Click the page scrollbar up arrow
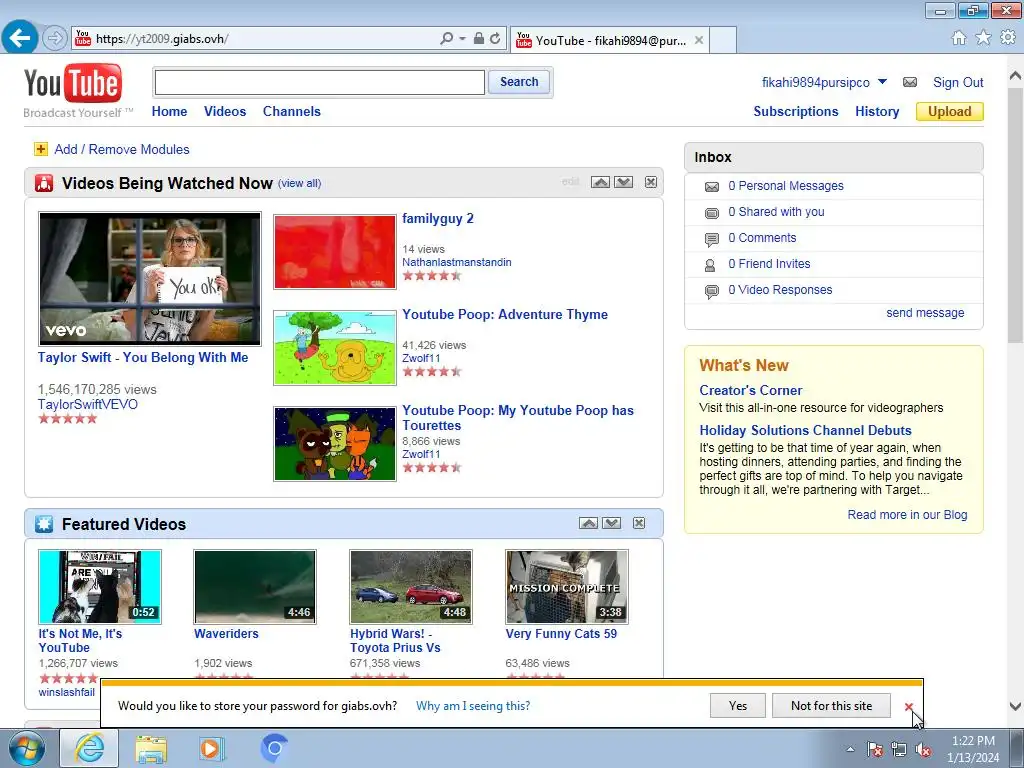The image size is (1024, 768). tap(1016, 75)
